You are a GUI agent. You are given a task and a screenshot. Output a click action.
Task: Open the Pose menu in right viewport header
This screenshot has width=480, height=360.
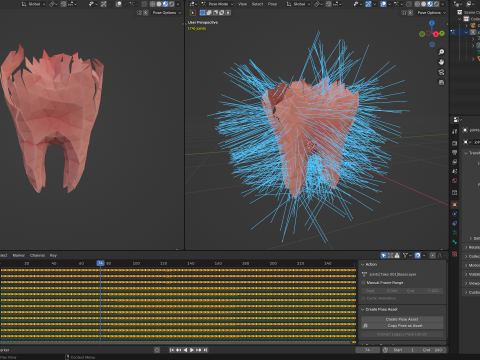272,4
